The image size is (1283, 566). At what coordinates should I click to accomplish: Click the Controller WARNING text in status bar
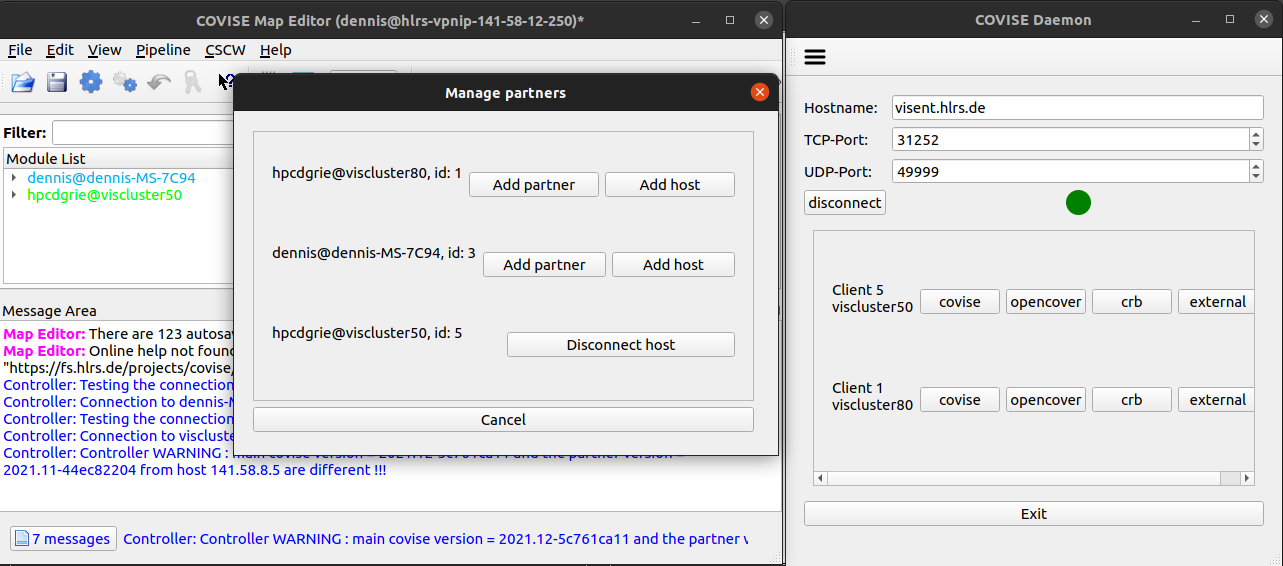click(435, 539)
